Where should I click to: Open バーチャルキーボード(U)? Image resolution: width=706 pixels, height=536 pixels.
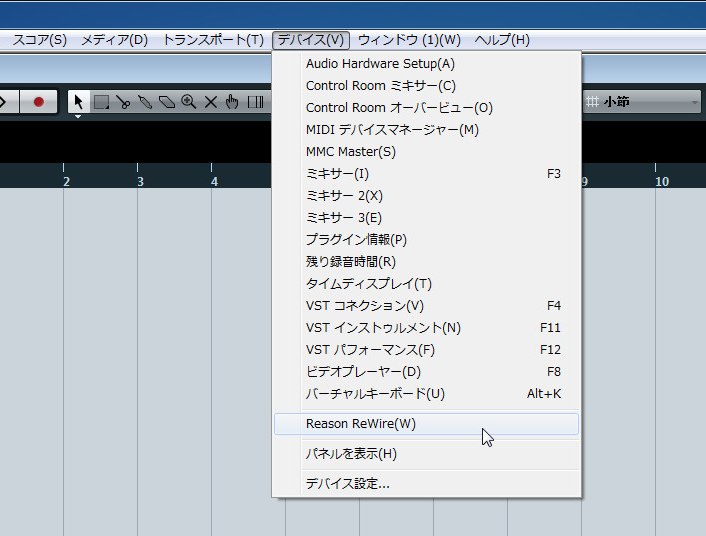tap(426, 394)
